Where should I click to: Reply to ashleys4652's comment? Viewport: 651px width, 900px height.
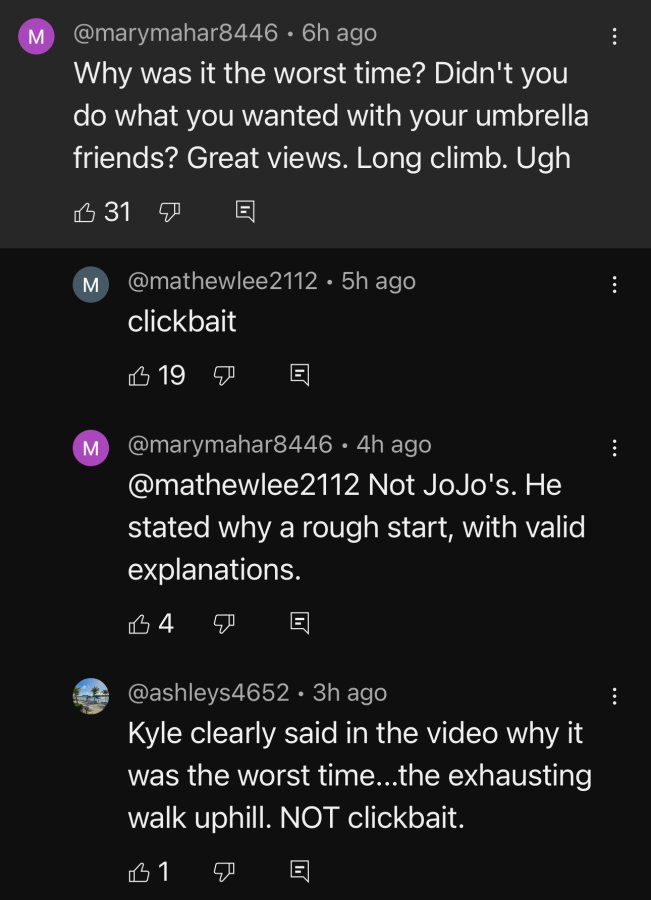point(300,871)
